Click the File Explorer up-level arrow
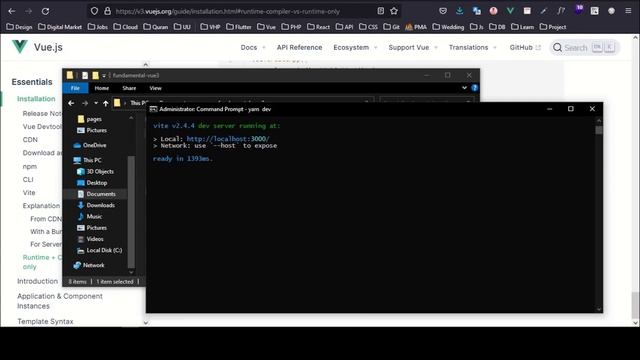Screen dimensions: 640x360 coord(106,103)
